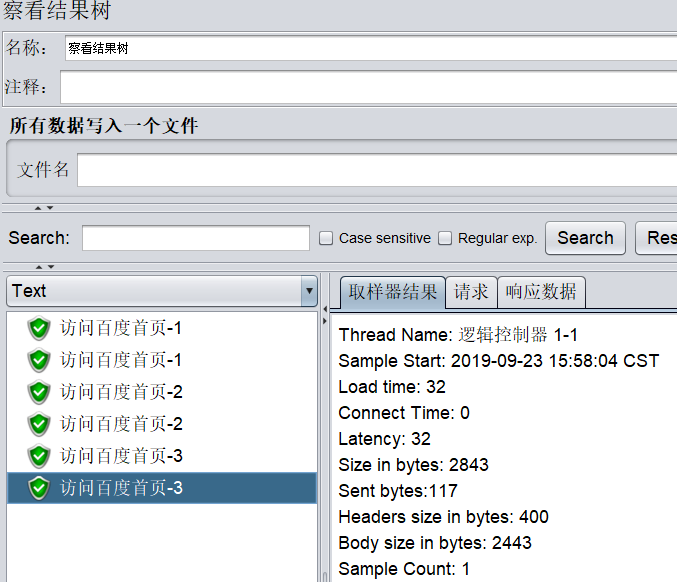Click the 所有数据写入一个文件 section heading

click(104, 126)
